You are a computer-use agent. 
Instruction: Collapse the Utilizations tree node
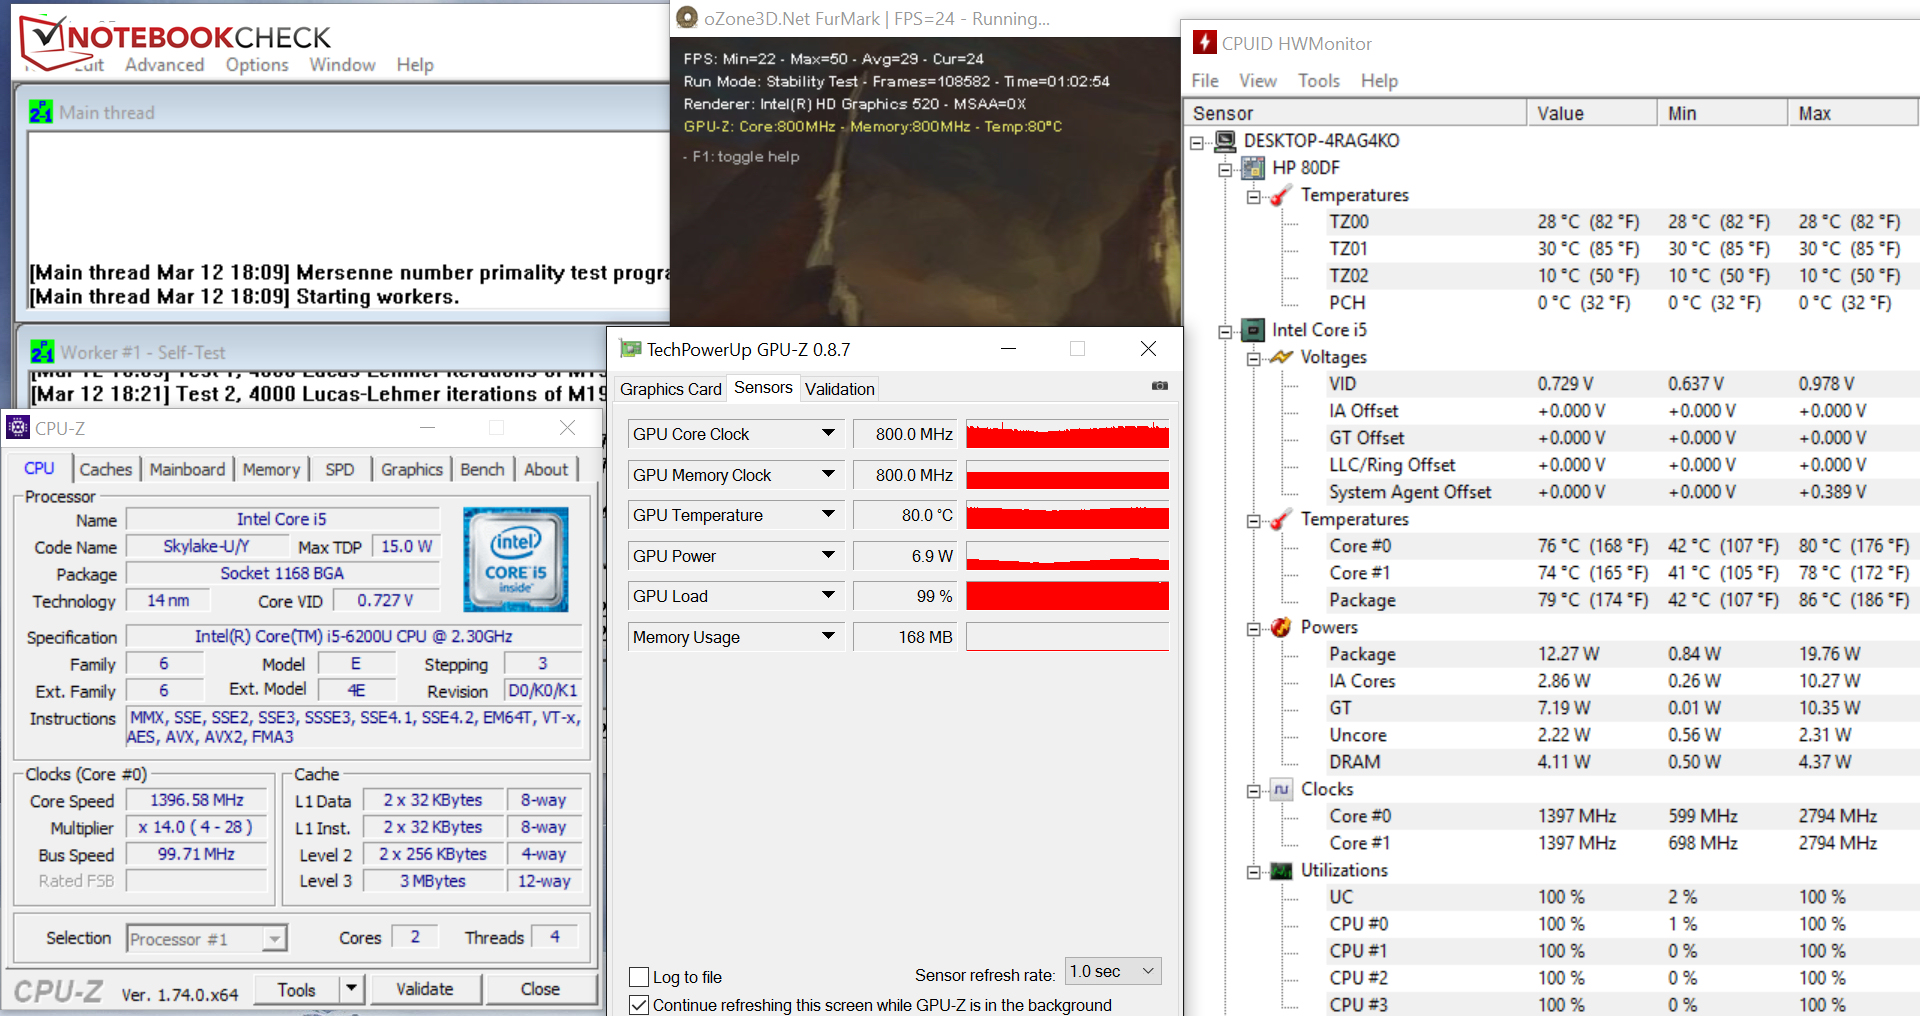coord(1253,873)
